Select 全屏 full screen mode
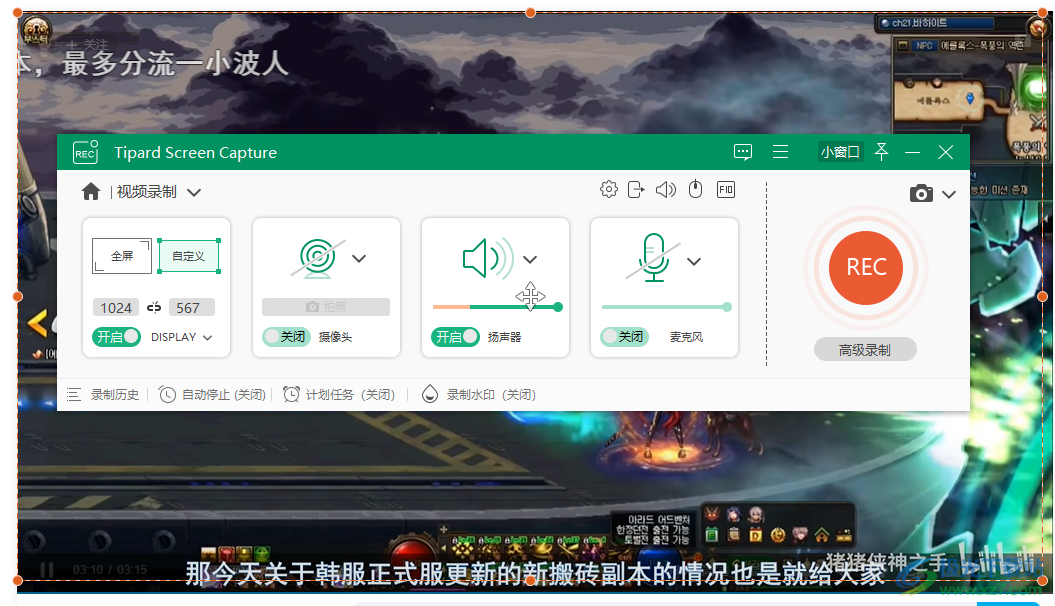Viewport: 1055px width, 606px height. point(122,256)
